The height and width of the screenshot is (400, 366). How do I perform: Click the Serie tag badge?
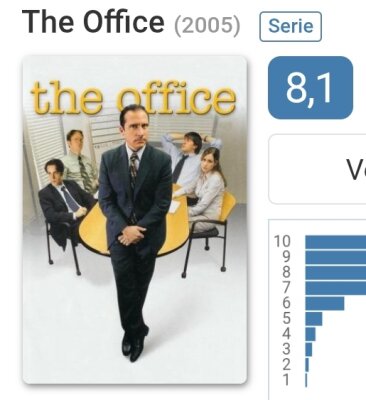point(290,26)
